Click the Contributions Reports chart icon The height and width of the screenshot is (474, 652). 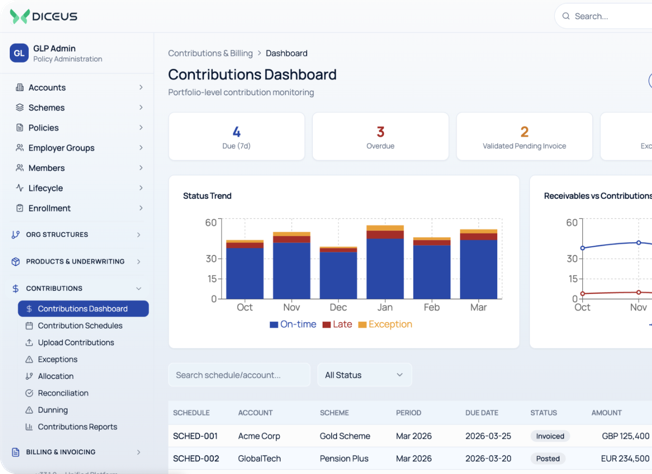click(x=29, y=427)
